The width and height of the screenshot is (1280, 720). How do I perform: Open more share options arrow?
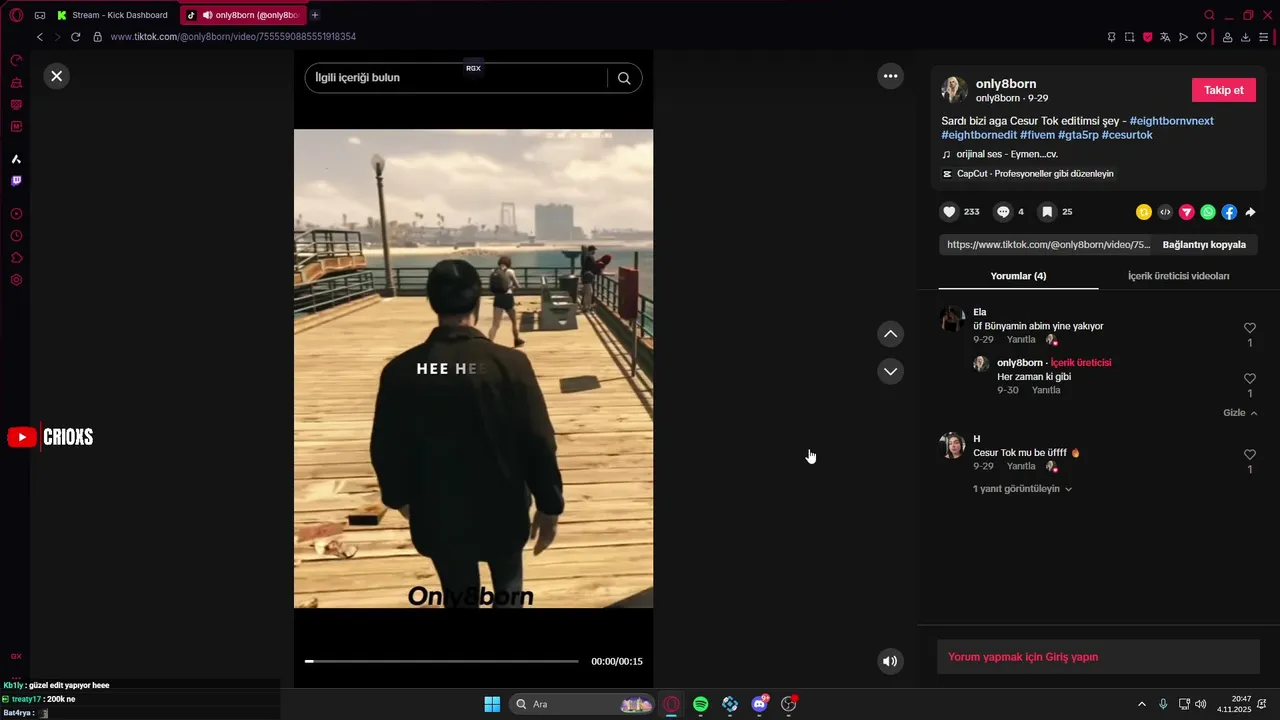point(1250,212)
